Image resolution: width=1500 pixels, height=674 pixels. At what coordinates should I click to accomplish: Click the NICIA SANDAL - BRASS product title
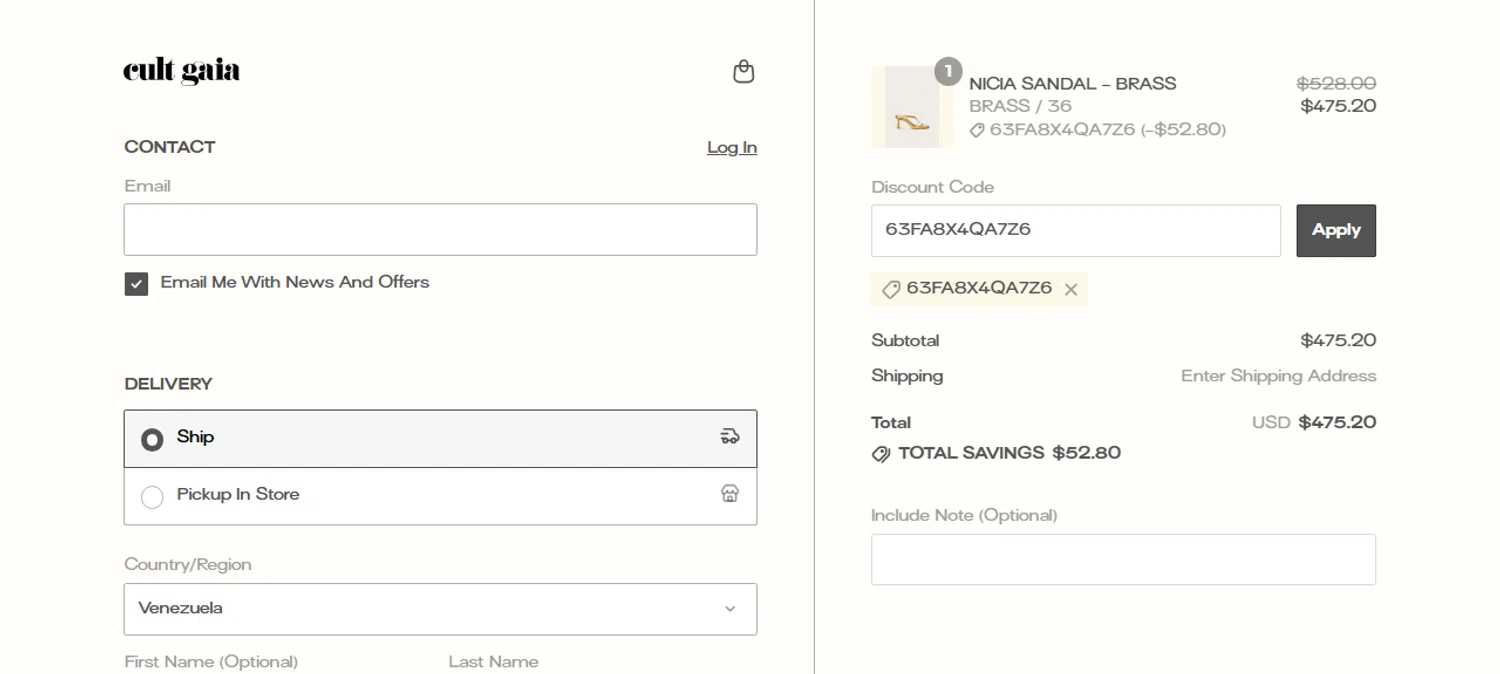click(1072, 83)
